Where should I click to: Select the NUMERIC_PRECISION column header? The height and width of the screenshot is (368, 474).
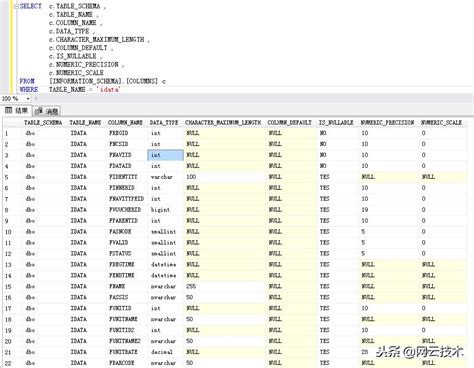[387, 123]
